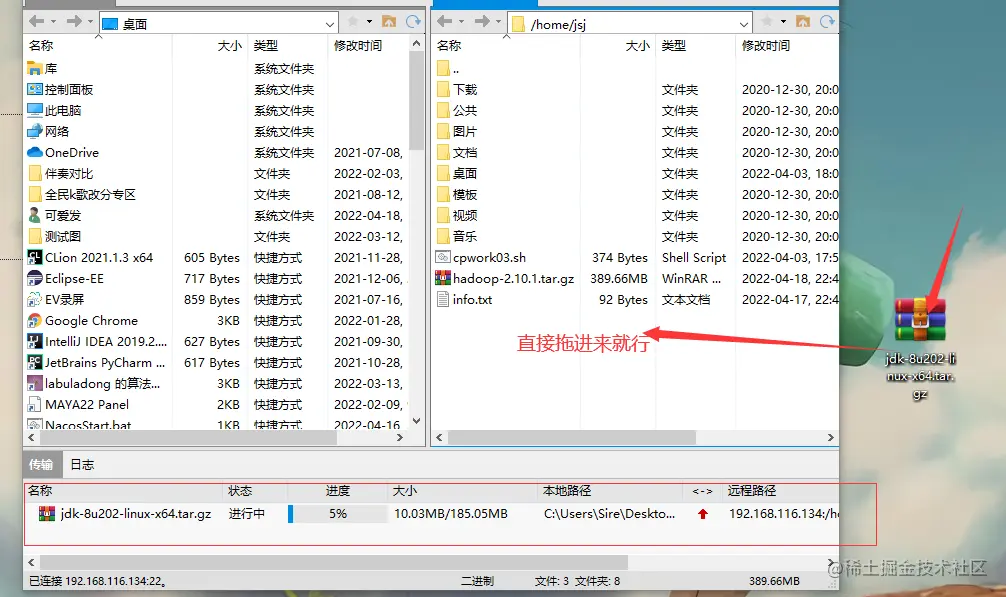Select 可爱发 user icon in local list

point(35,215)
